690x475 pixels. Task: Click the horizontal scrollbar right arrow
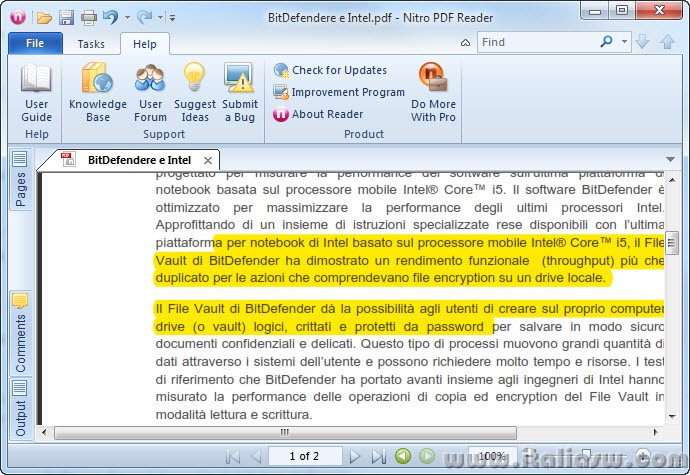[x=656, y=432]
